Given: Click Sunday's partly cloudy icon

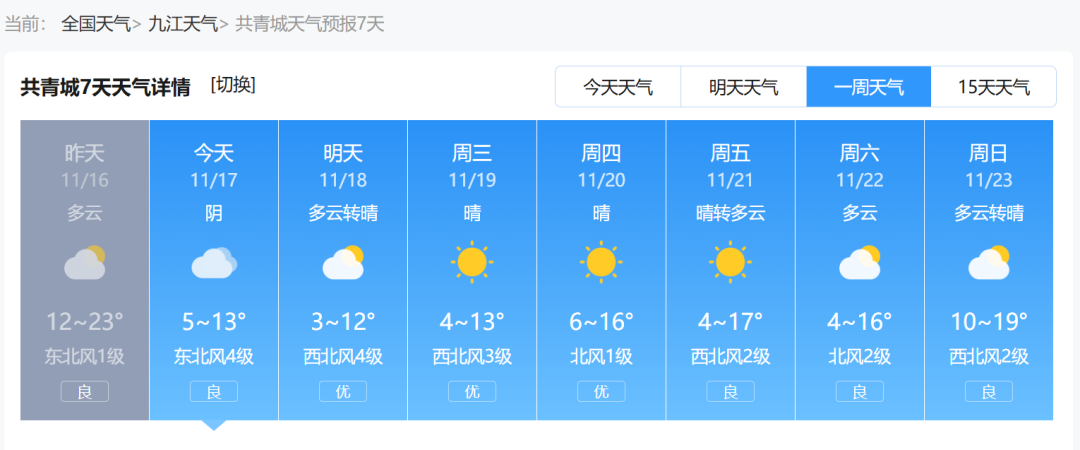Looking at the screenshot, I should tap(988, 262).
